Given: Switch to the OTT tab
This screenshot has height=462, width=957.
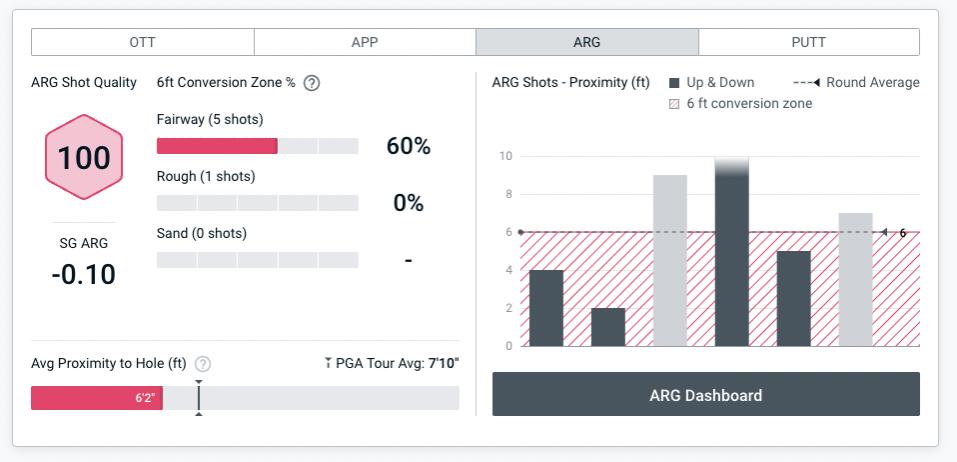Looking at the screenshot, I should click(x=143, y=42).
